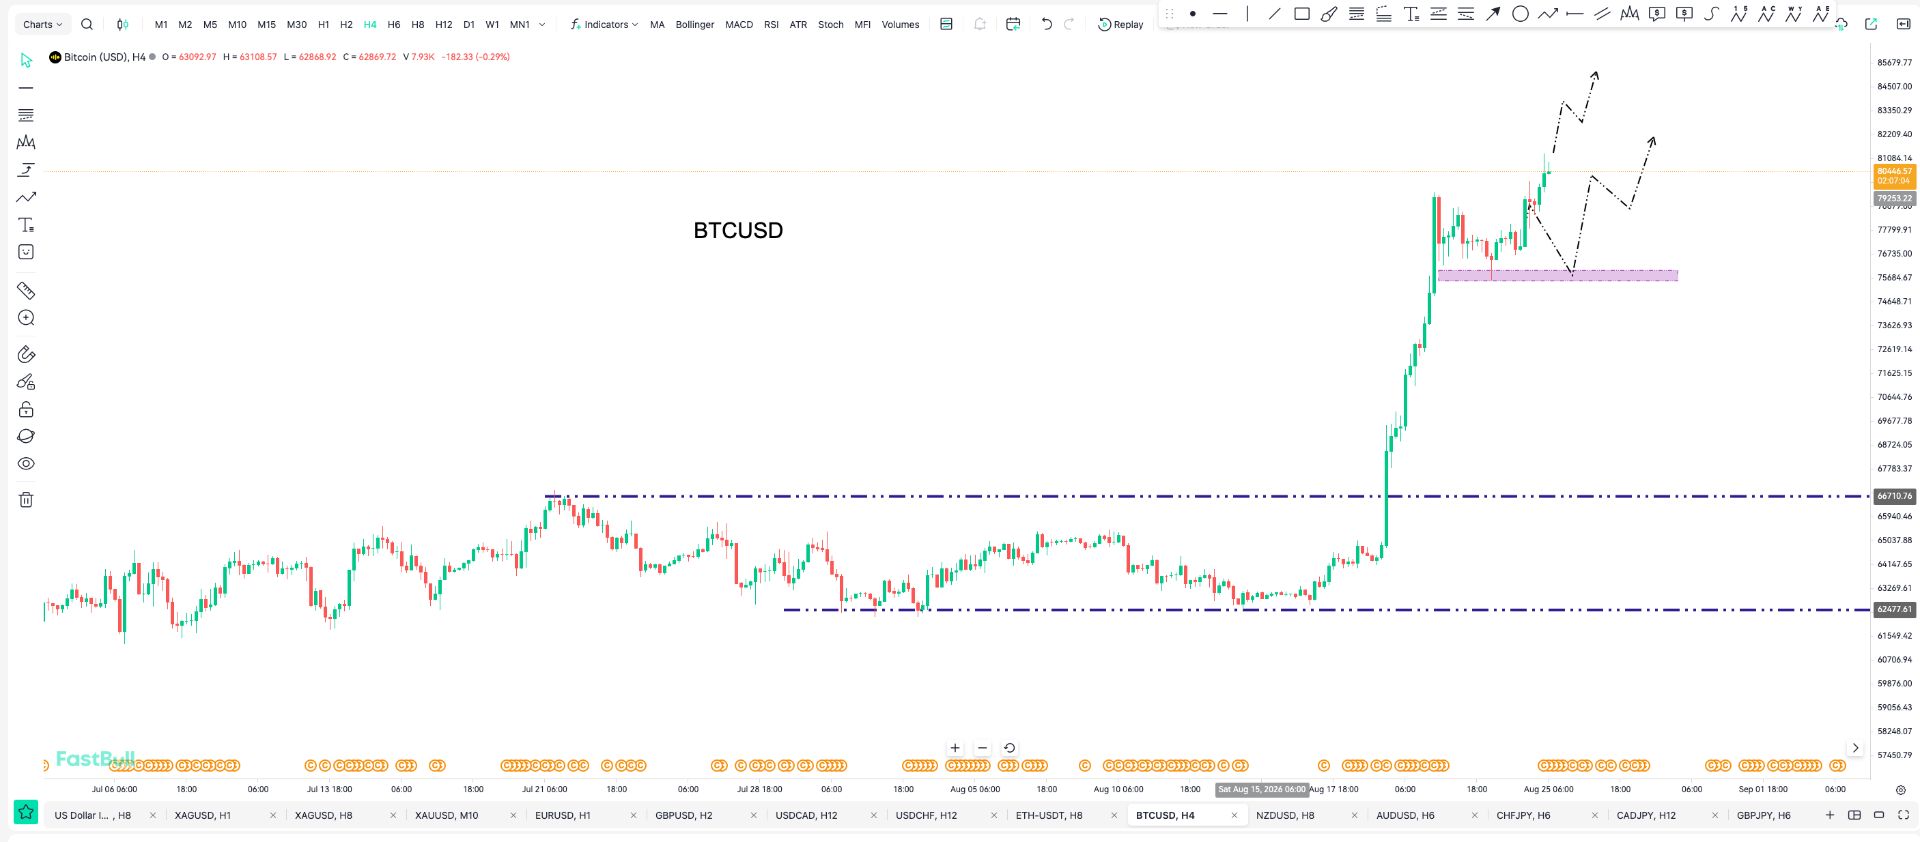This screenshot has width=1920, height=842.
Task: Expand more timeframes chevron
Action: (x=542, y=24)
